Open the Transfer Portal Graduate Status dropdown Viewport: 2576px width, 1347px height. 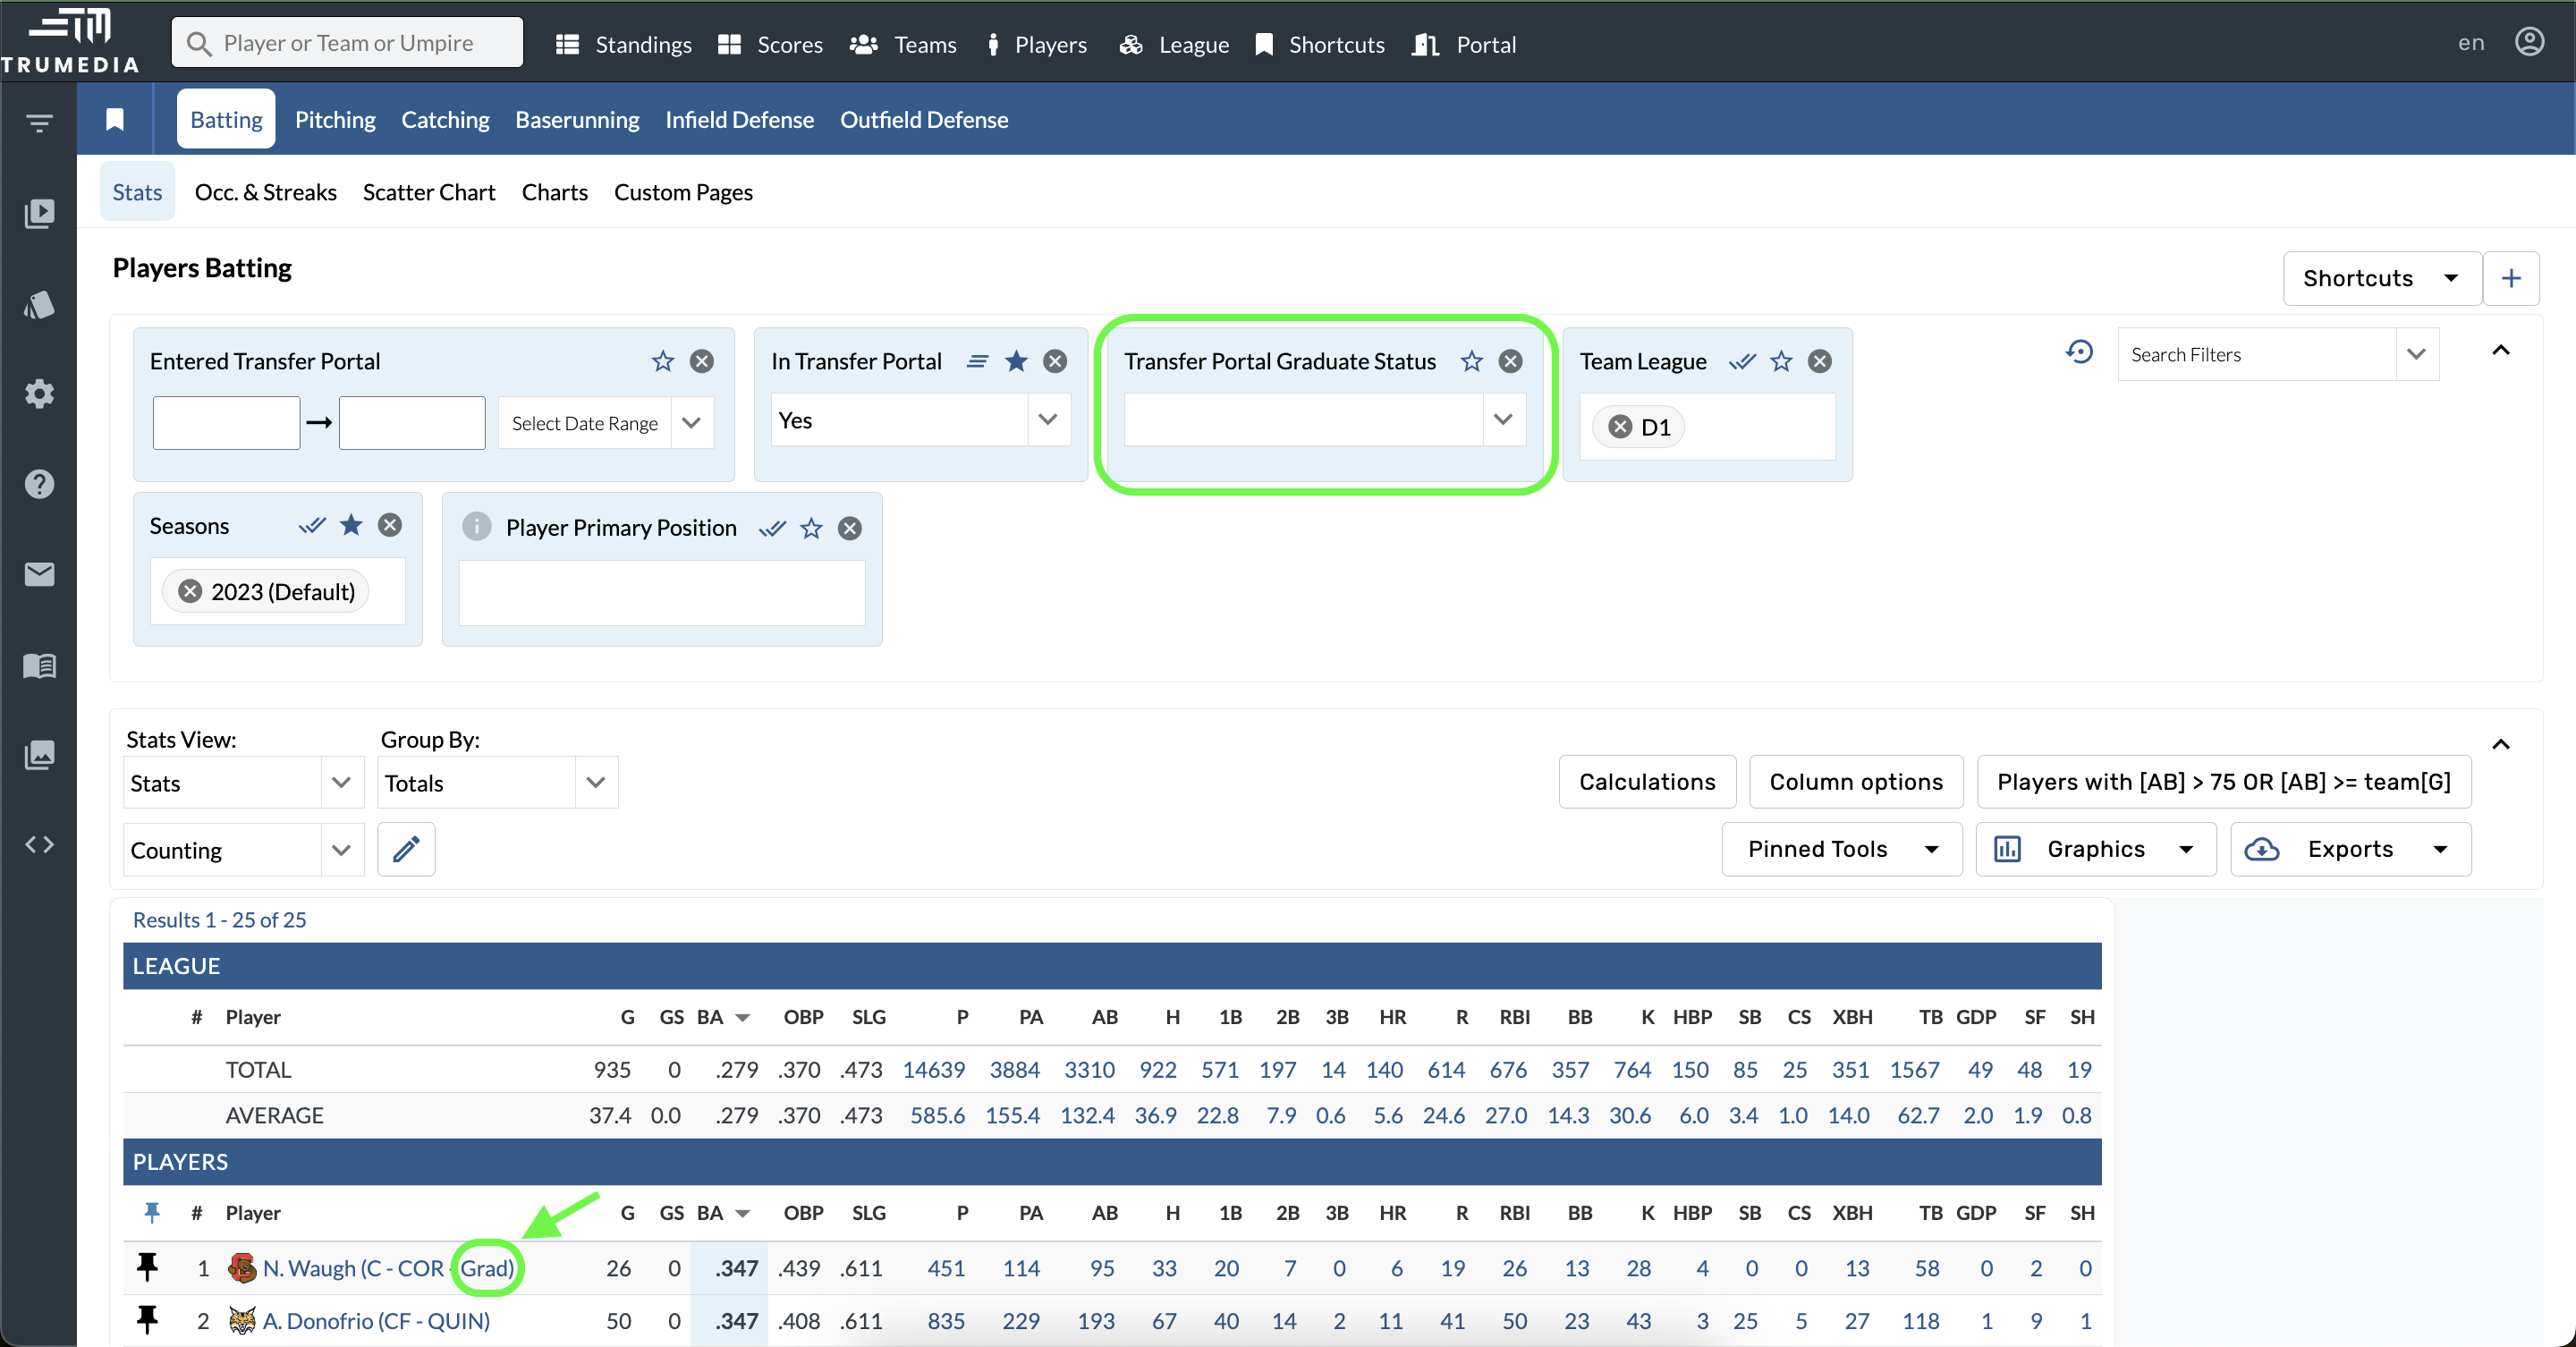point(1502,420)
